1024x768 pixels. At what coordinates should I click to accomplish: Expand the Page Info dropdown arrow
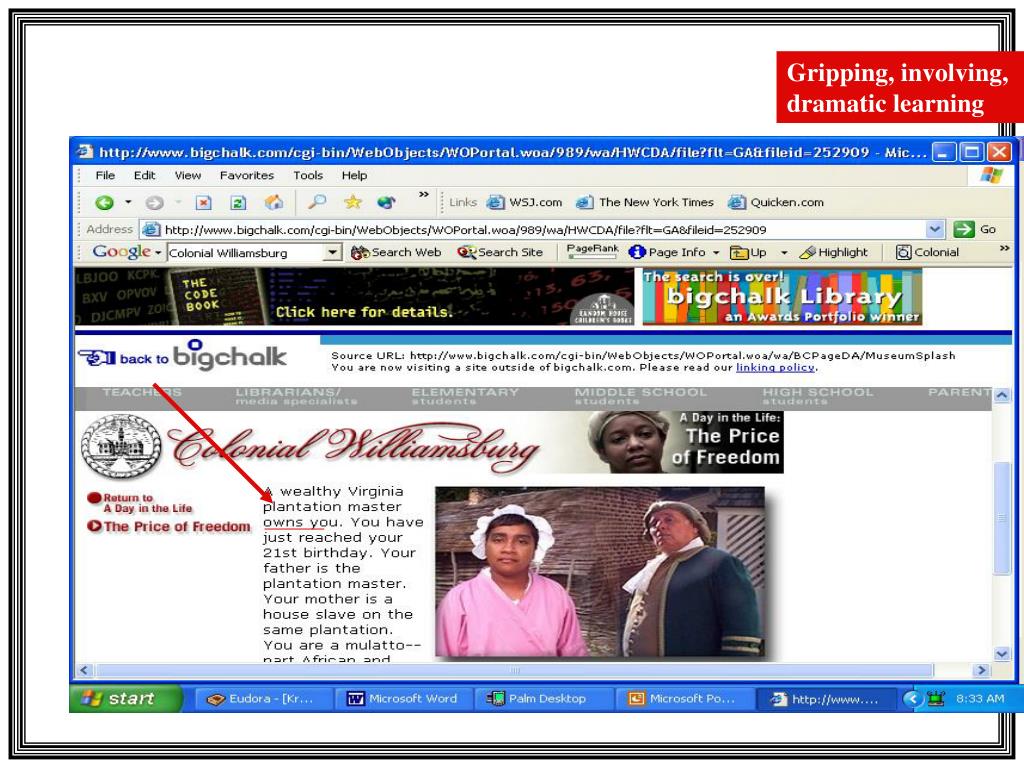coord(716,253)
